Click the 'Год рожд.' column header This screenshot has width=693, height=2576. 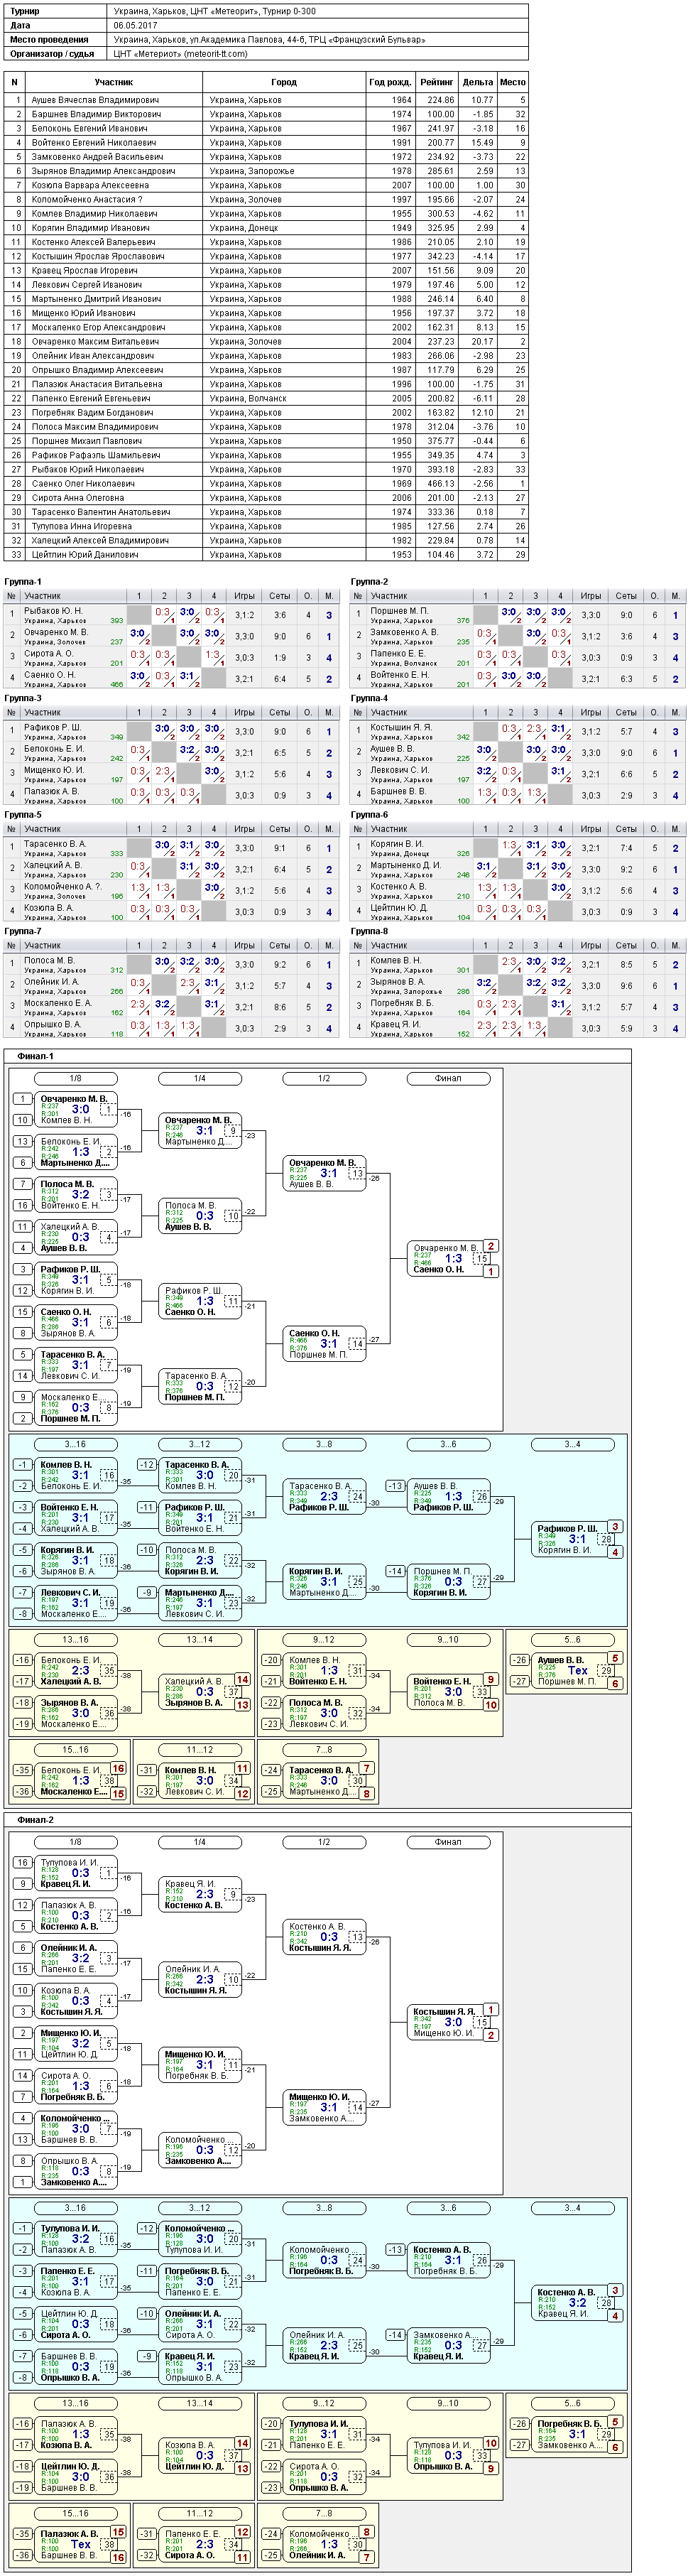tap(390, 82)
